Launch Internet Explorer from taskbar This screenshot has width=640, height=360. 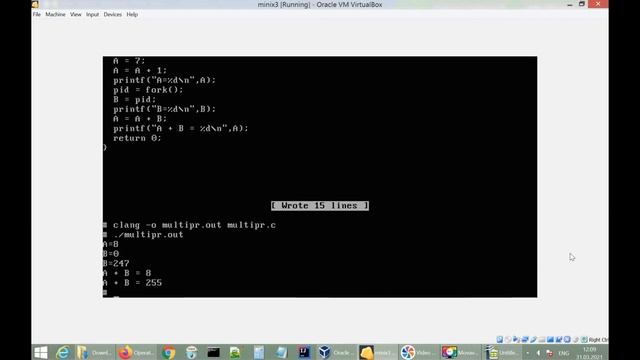tap(63, 352)
